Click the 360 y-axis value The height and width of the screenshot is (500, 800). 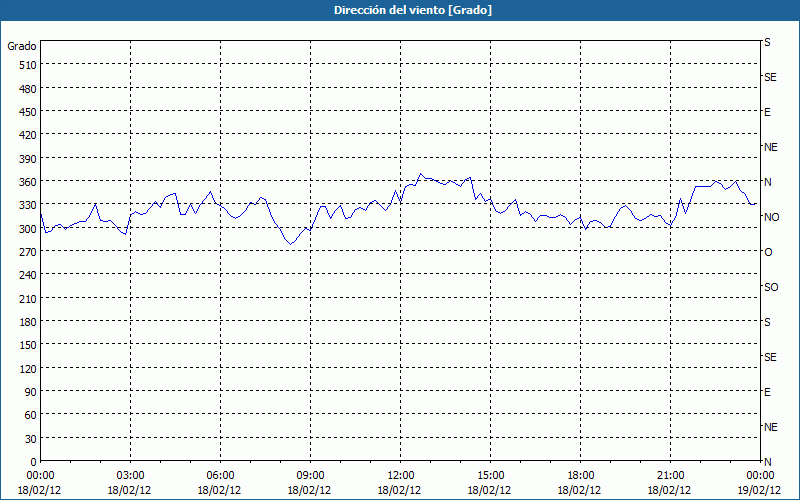[28, 182]
